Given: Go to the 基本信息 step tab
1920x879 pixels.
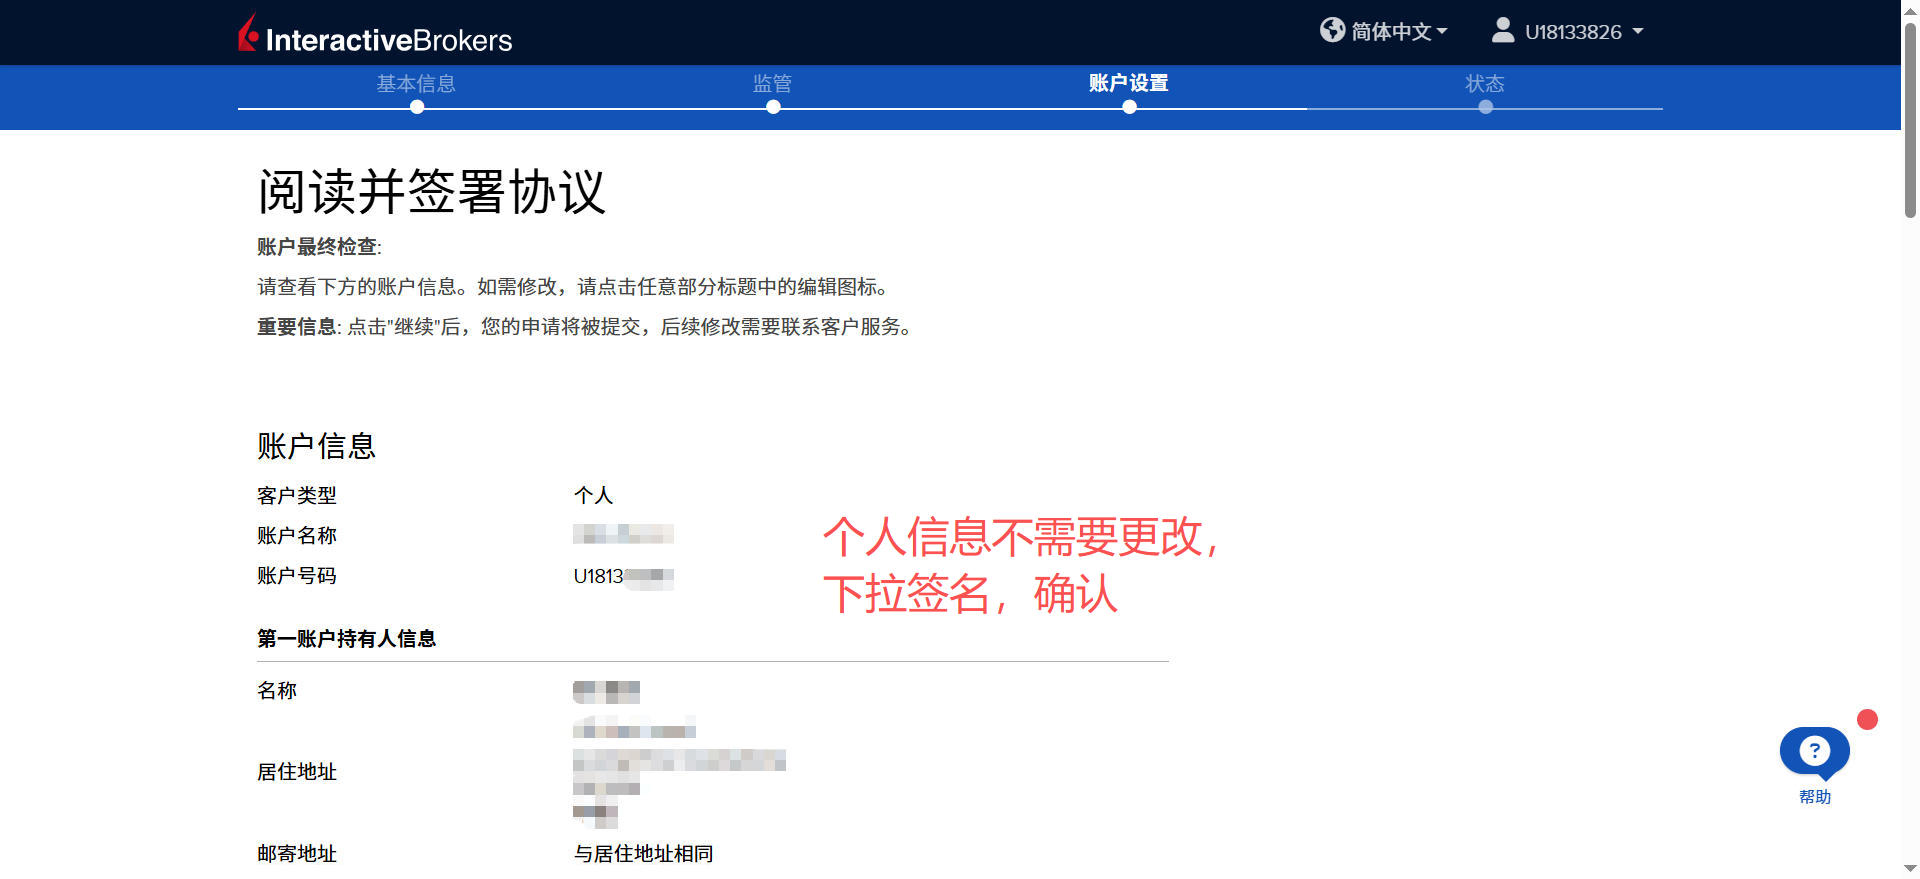Looking at the screenshot, I should pos(416,84).
